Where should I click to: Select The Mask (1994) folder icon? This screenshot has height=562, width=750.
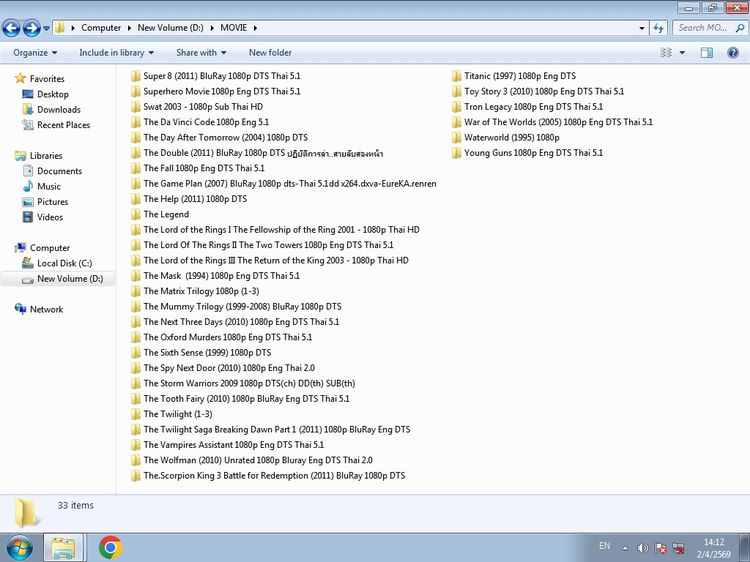coord(135,275)
